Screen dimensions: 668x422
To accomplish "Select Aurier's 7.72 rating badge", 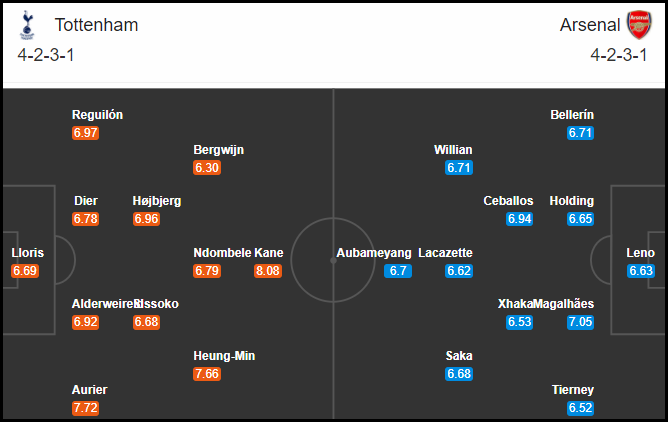I will [x=85, y=408].
